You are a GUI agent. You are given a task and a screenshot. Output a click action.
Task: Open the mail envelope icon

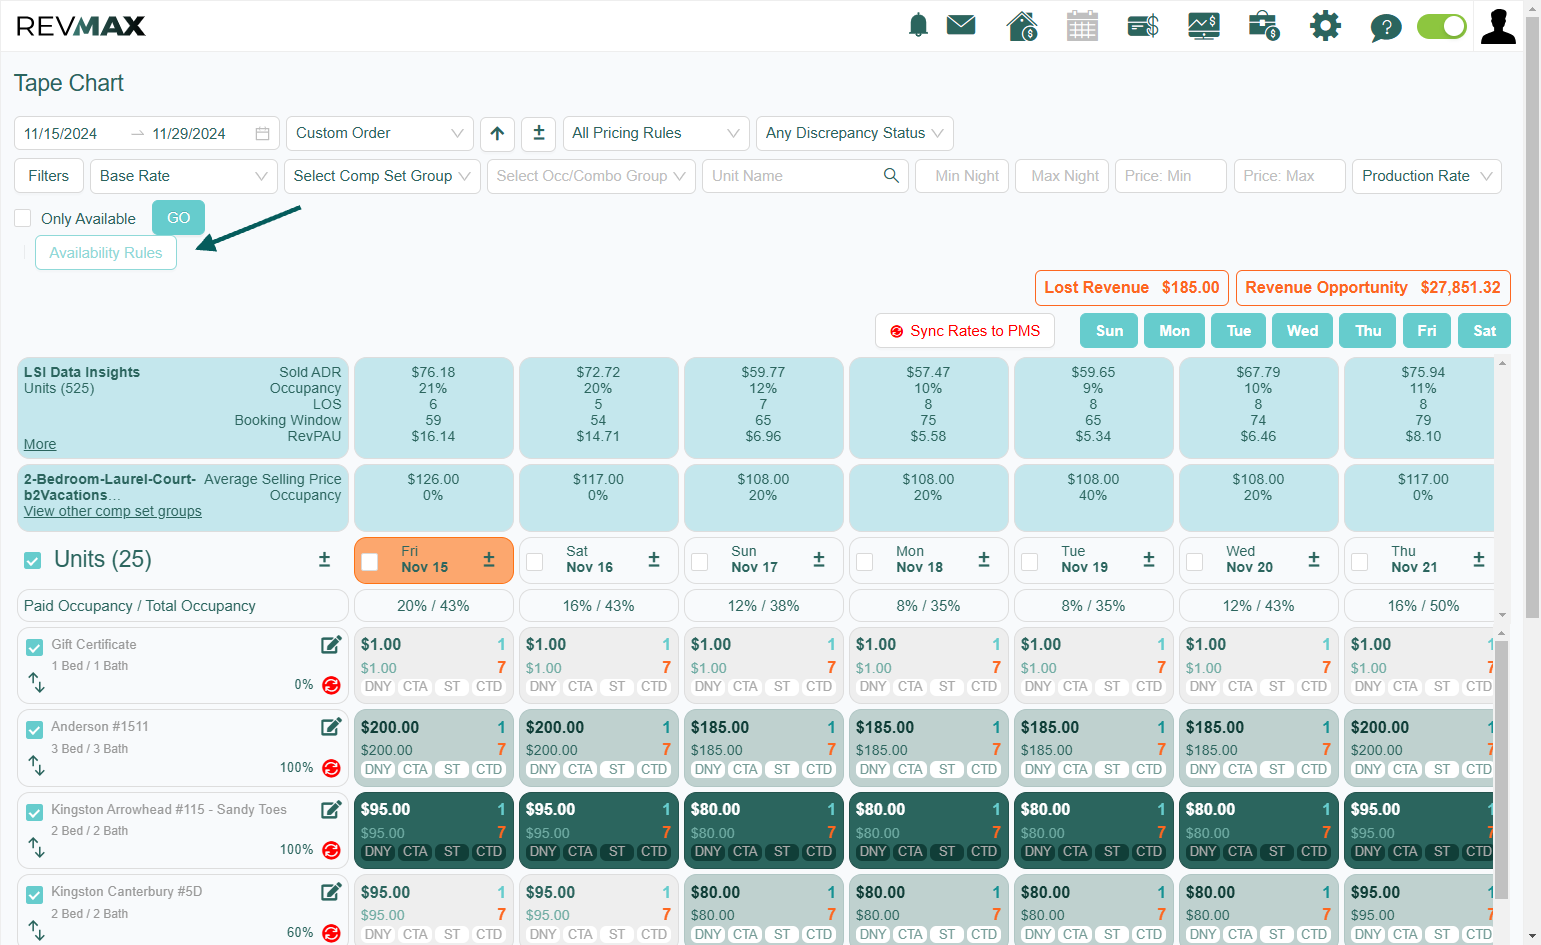(961, 25)
